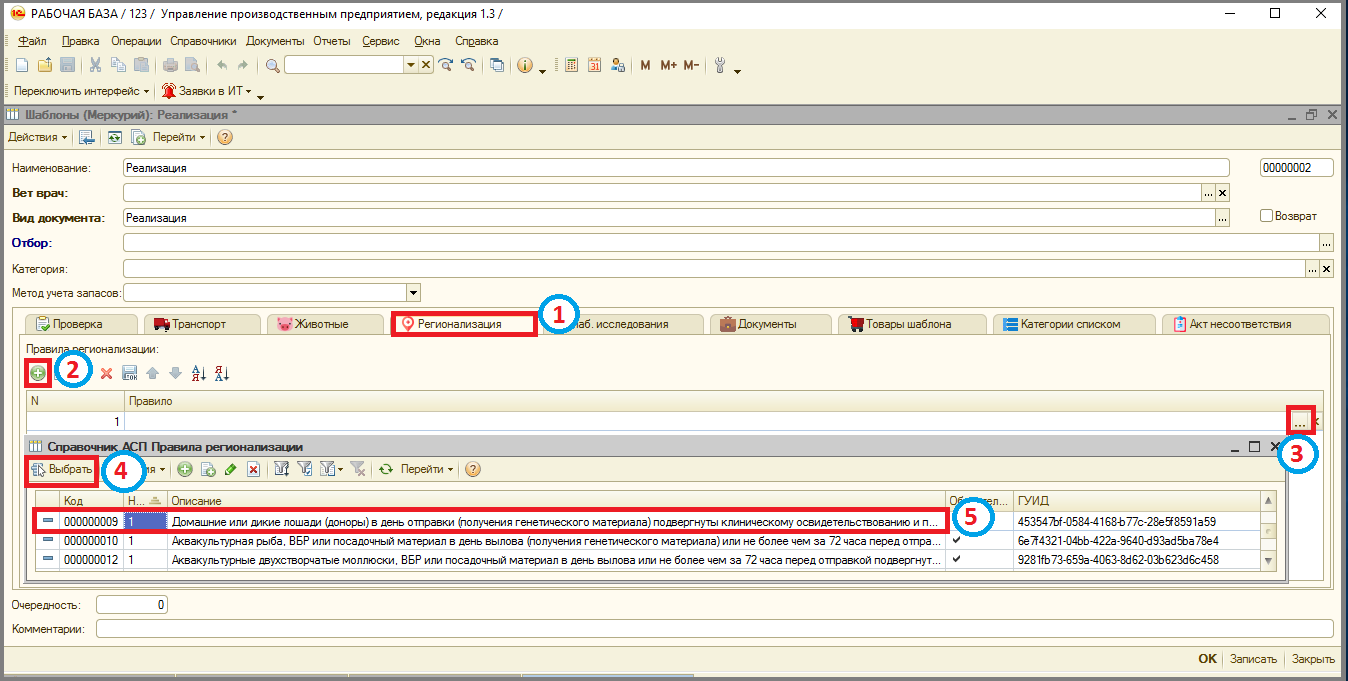Switch to Товары шаблона tab
1348x681 pixels.
click(911, 324)
